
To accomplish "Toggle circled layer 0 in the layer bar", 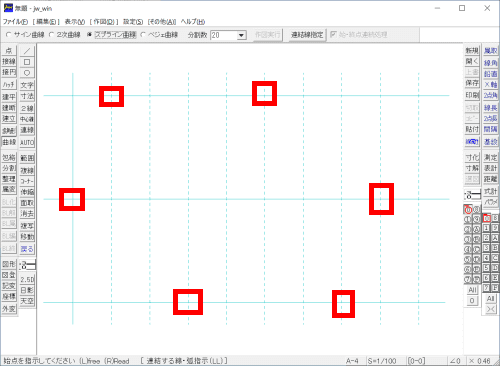I will 468,210.
